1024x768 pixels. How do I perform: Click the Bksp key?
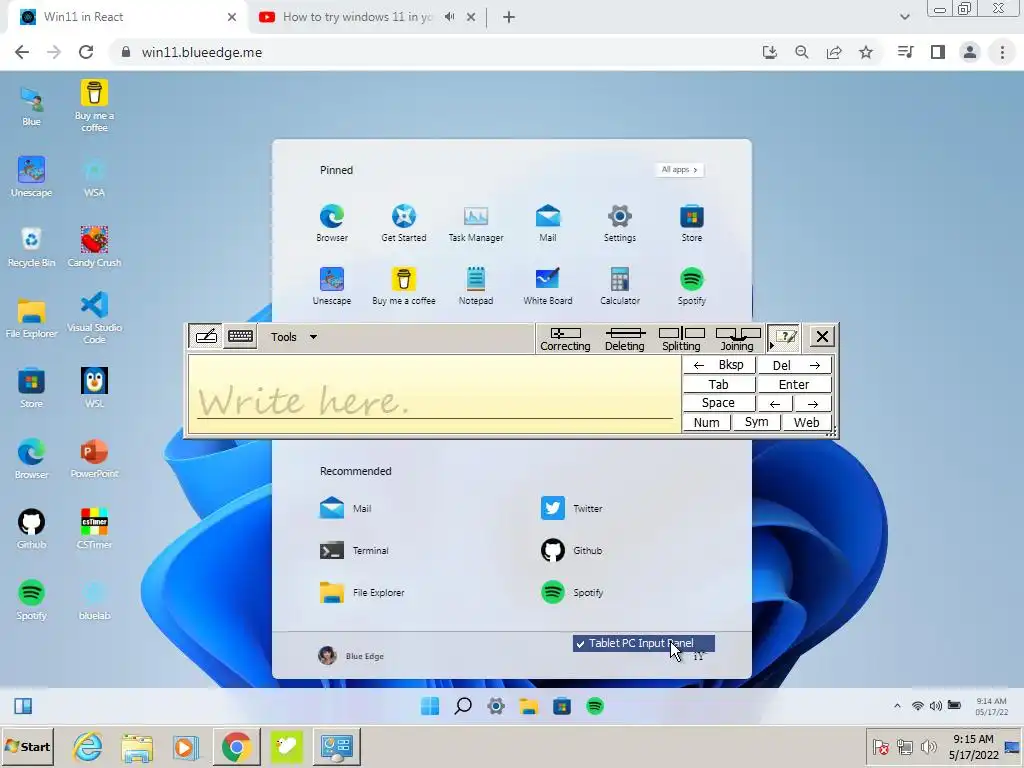point(719,365)
